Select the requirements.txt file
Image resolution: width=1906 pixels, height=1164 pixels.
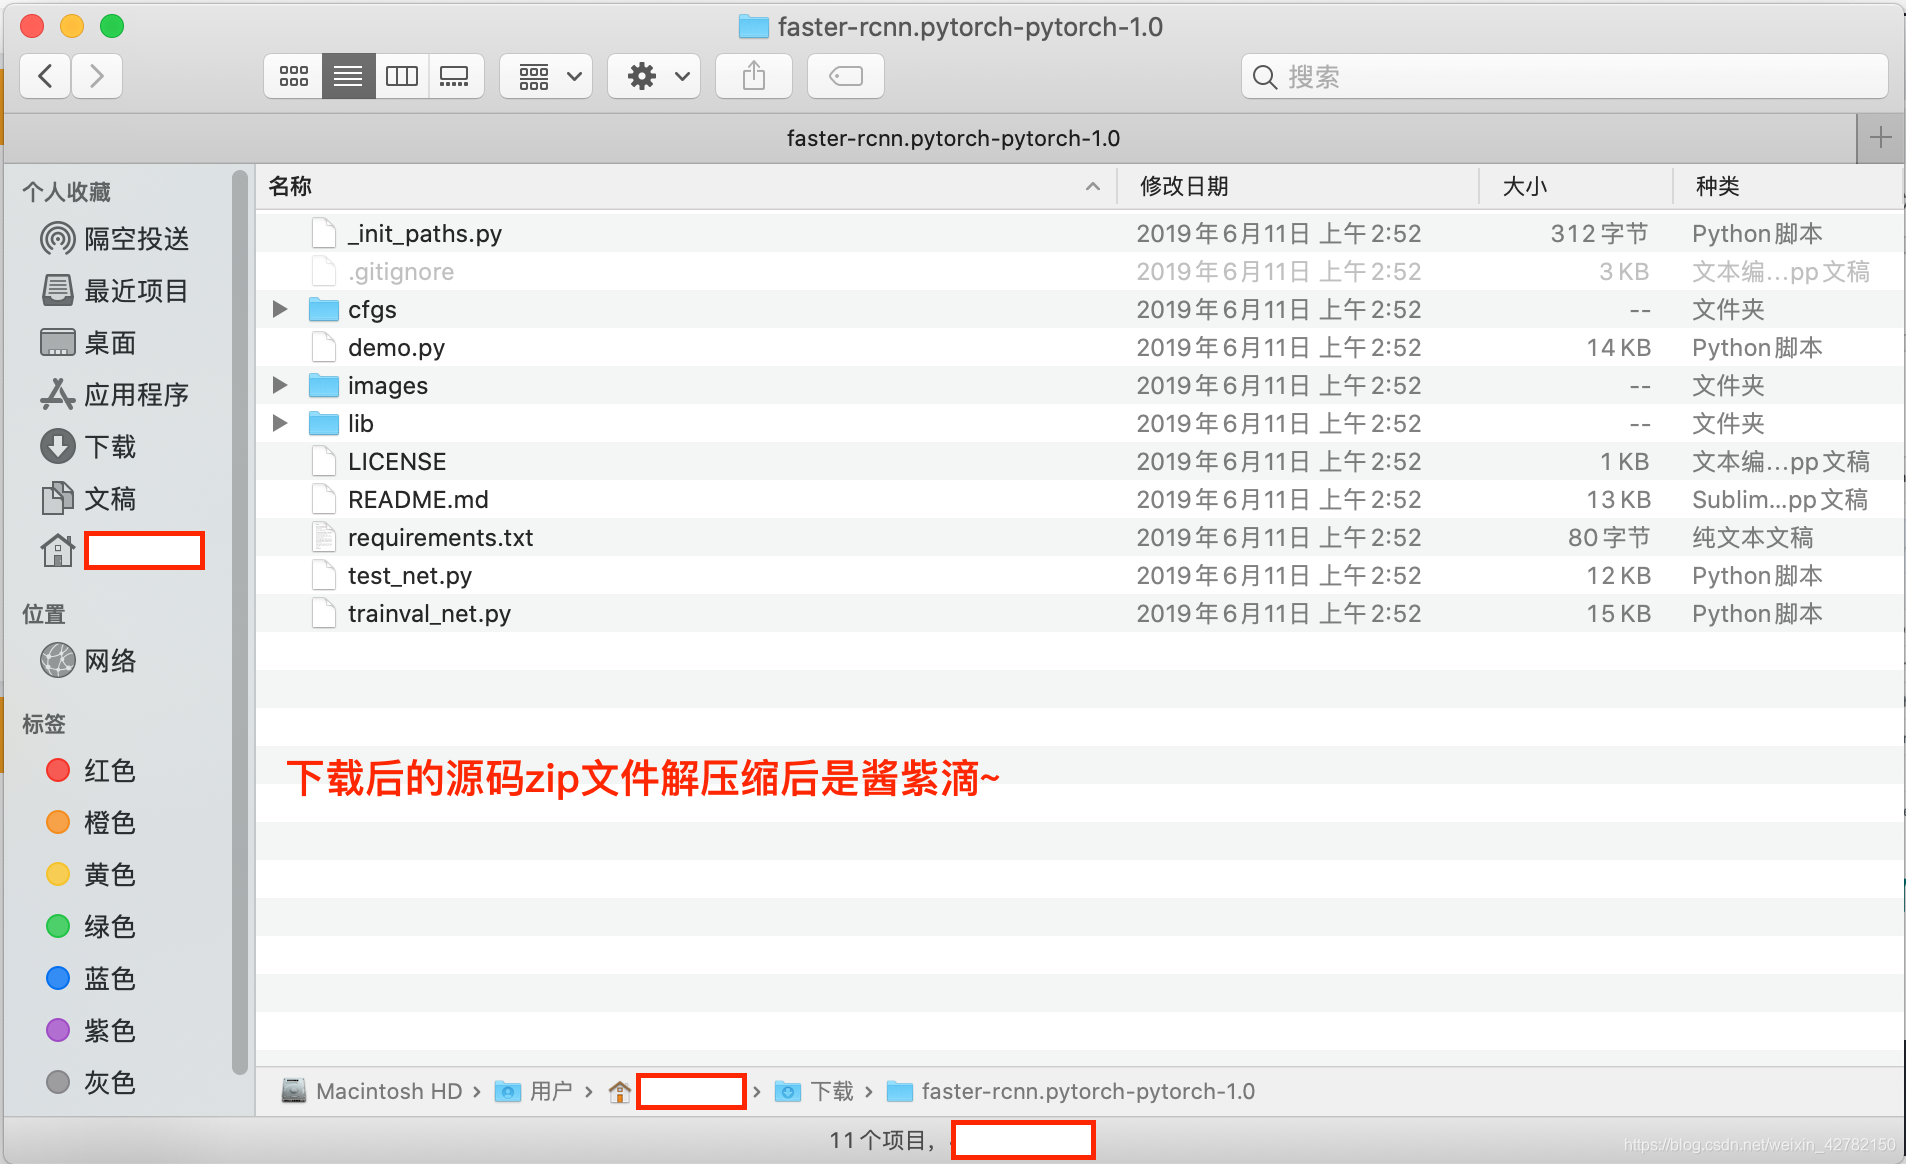tap(1080, 538)
